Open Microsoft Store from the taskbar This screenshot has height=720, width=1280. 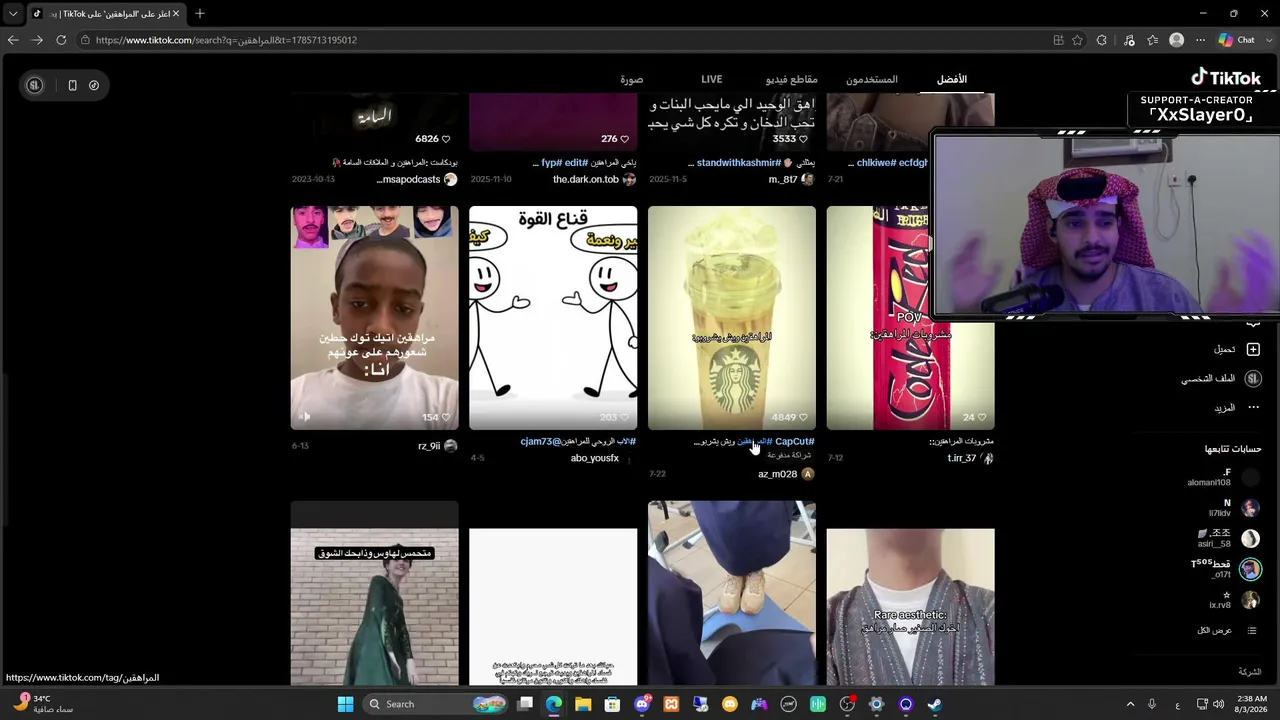(612, 704)
